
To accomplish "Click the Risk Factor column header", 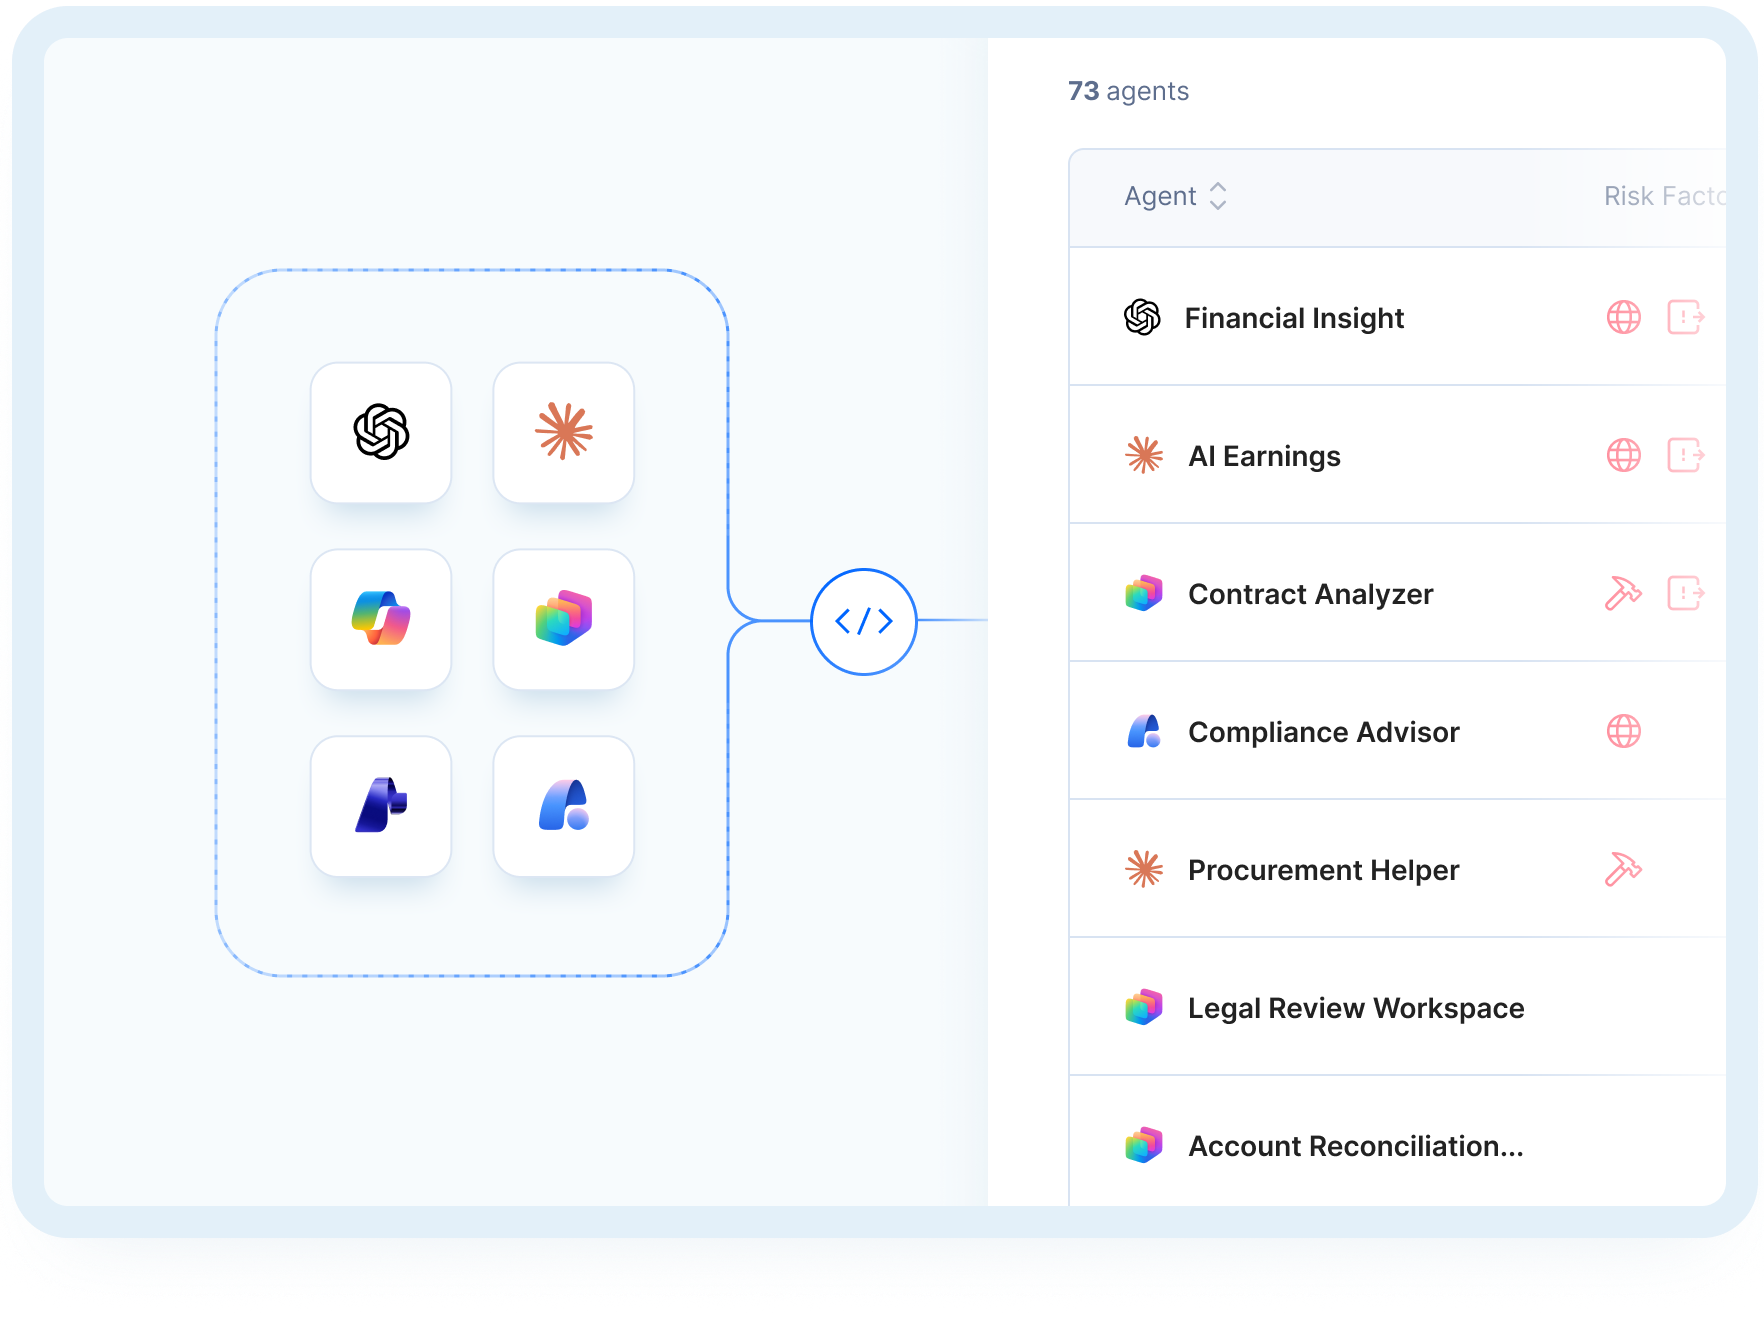I will pyautogui.click(x=1664, y=196).
